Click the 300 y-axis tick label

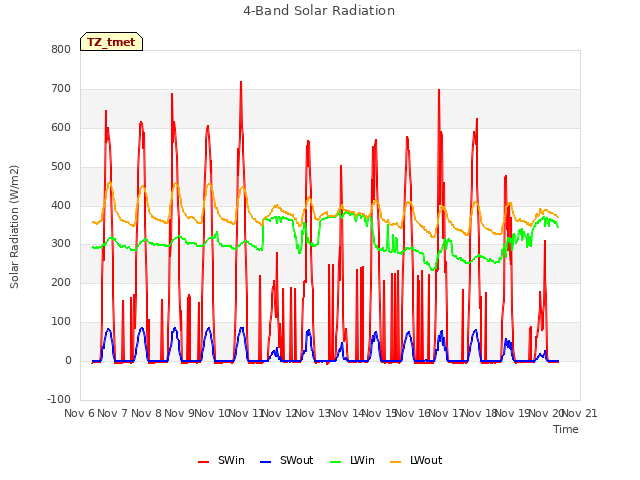[x=61, y=244]
